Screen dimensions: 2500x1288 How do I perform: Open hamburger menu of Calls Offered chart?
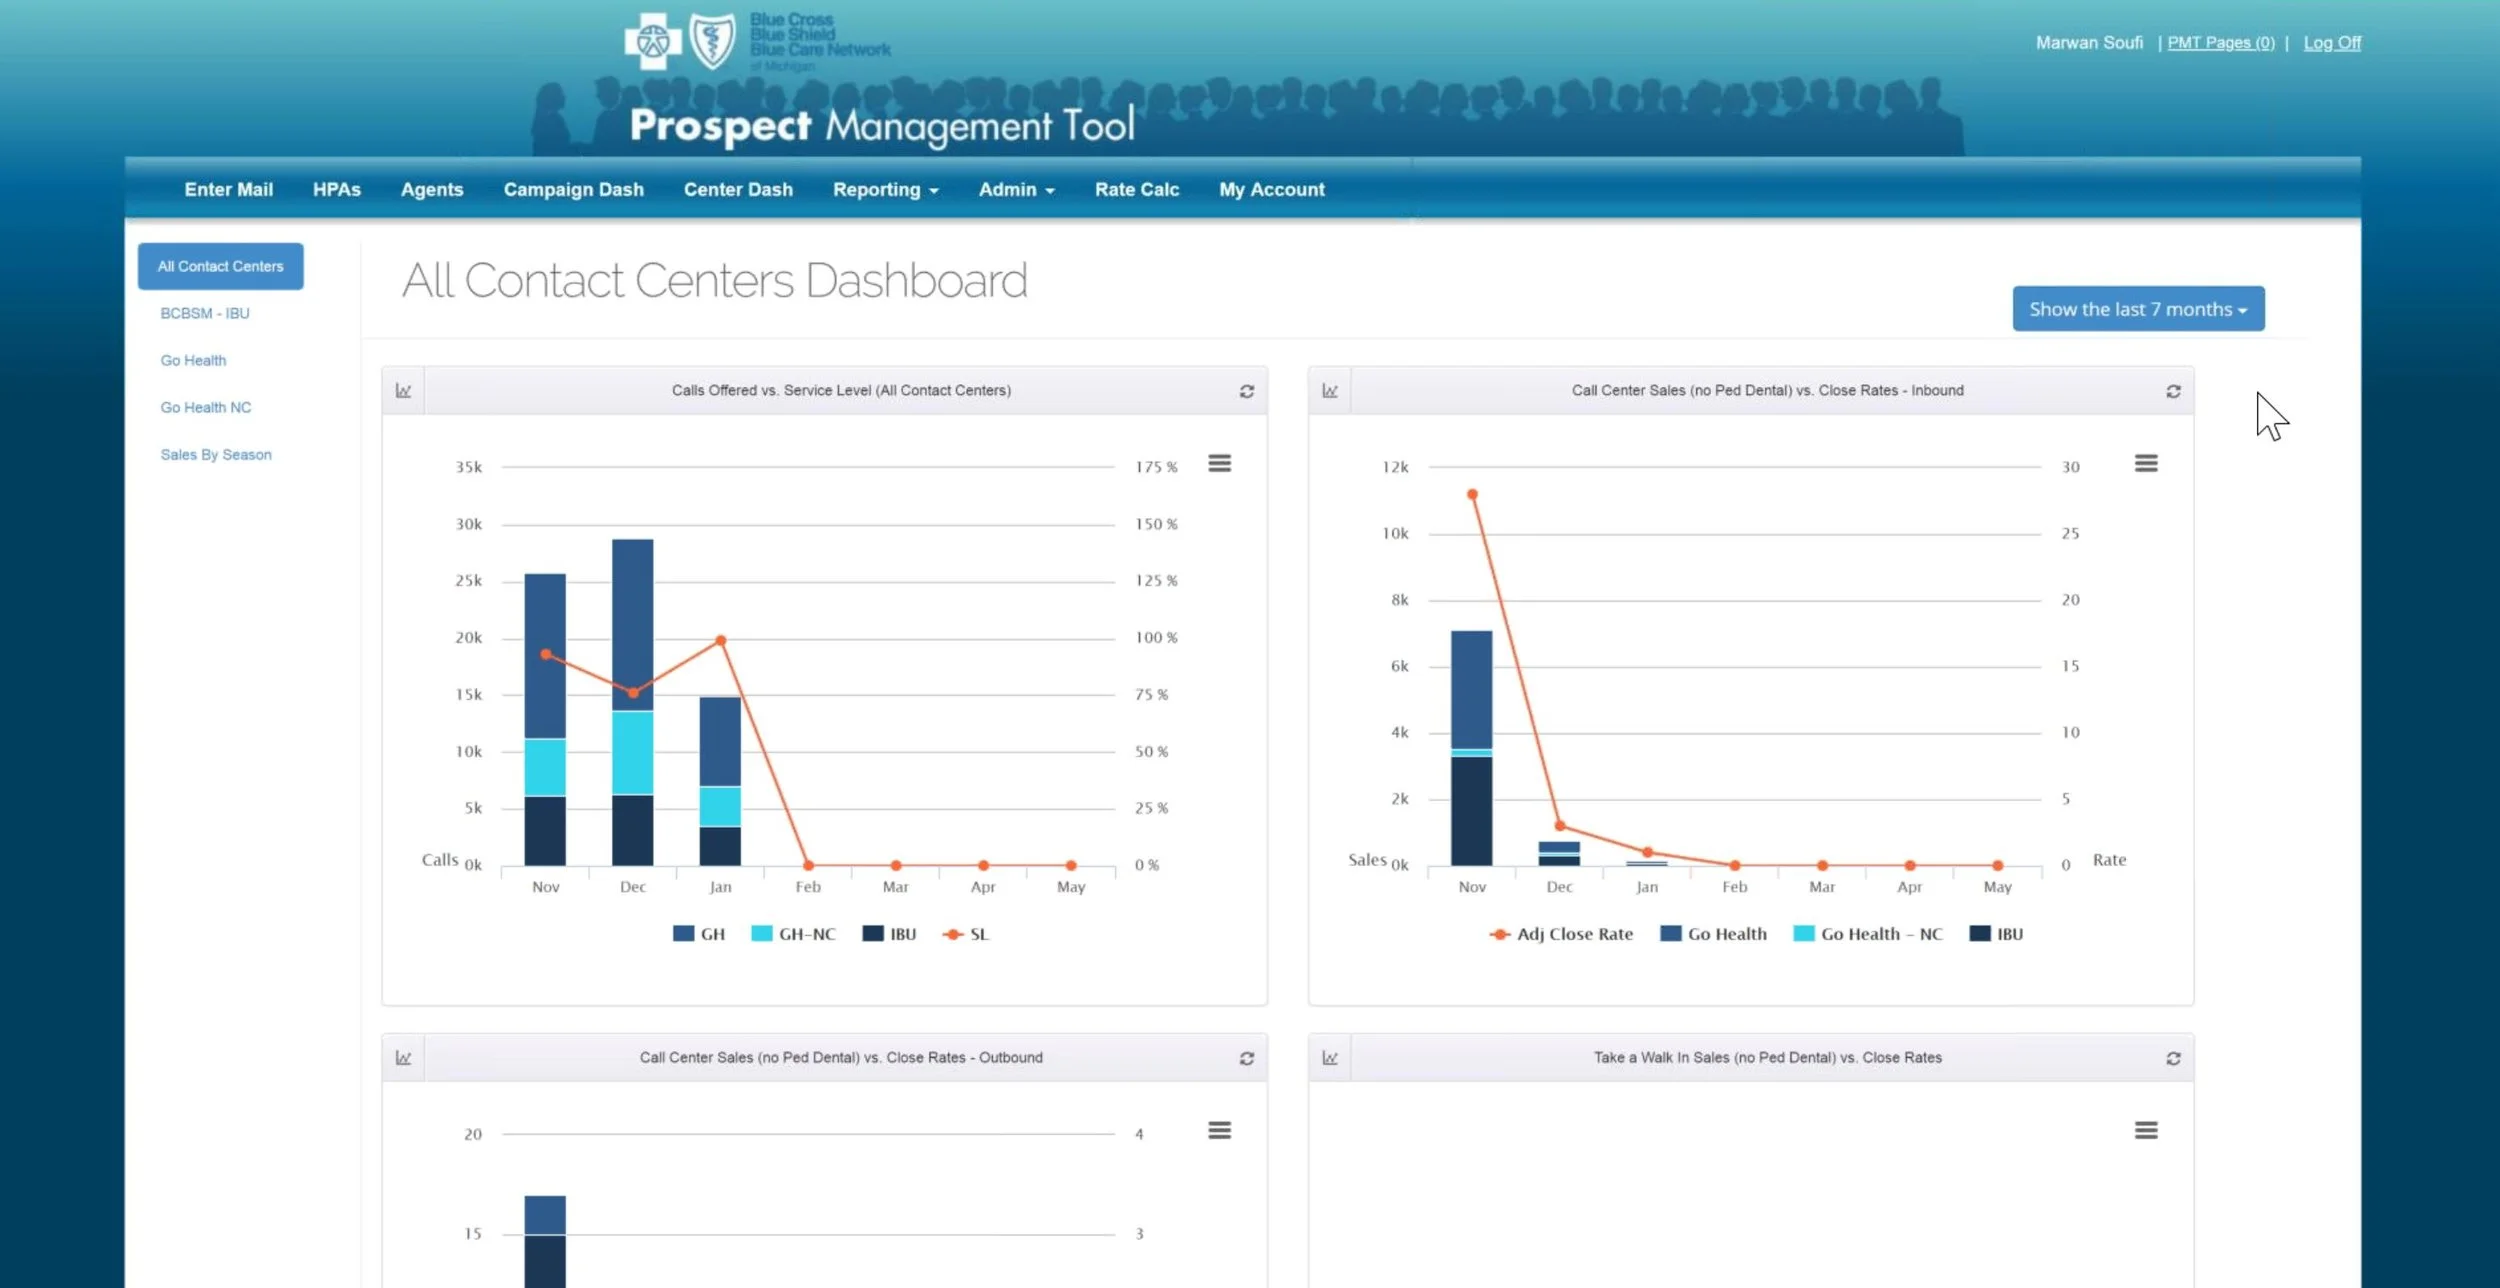click(1219, 463)
